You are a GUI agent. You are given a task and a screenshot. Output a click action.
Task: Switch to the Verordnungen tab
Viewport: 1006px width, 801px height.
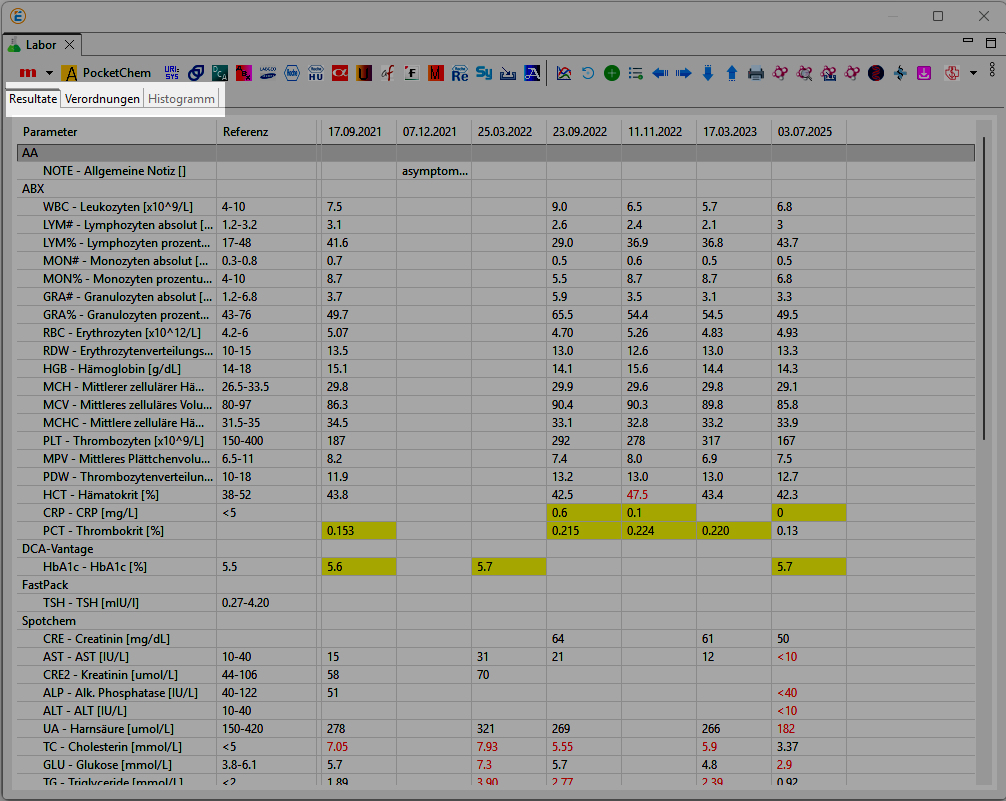102,99
